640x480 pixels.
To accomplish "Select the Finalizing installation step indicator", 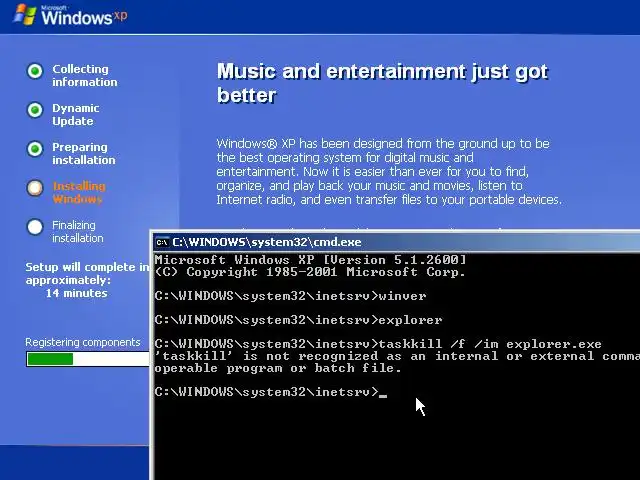I will (35, 227).
